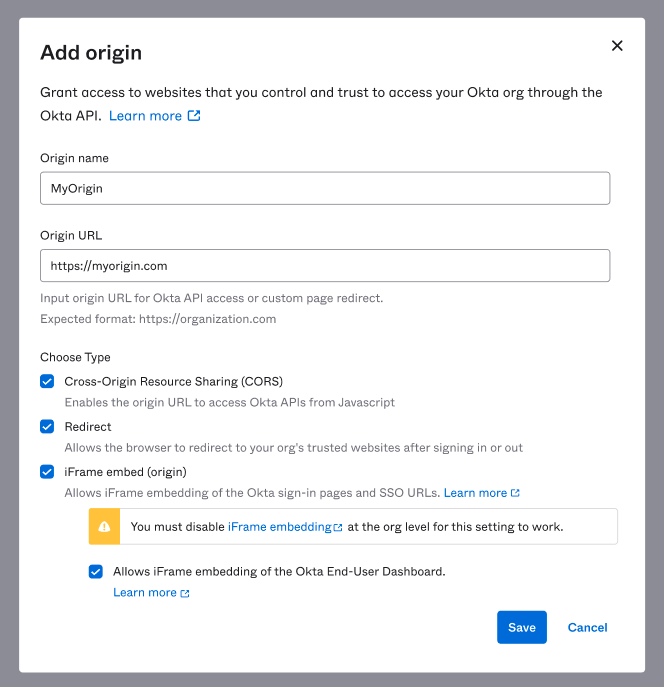Viewport: 664px width, 687px height.
Task: Click the Redirect option label text
Action: pyautogui.click(x=88, y=426)
